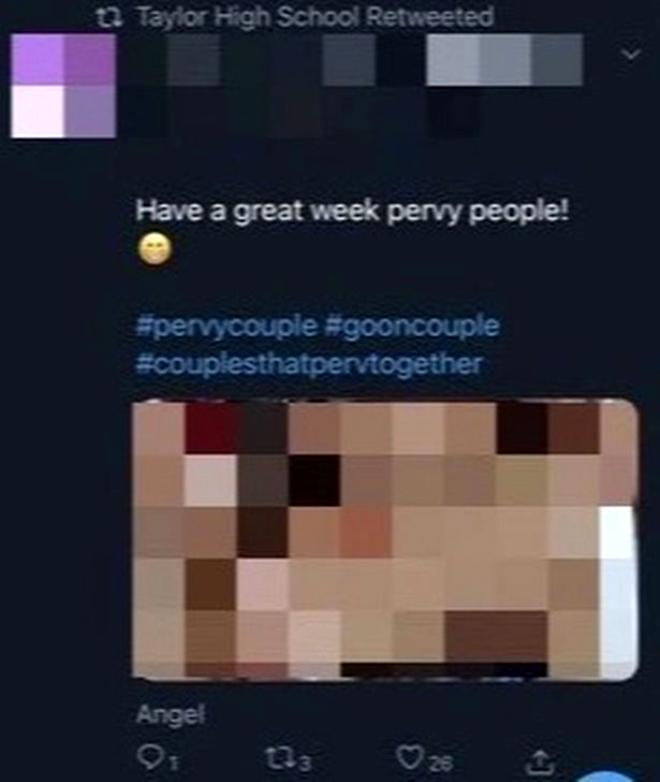Viewport: 660px width, 782px height.
Task: Open the #gooncouple hashtag
Action: [x=412, y=326]
